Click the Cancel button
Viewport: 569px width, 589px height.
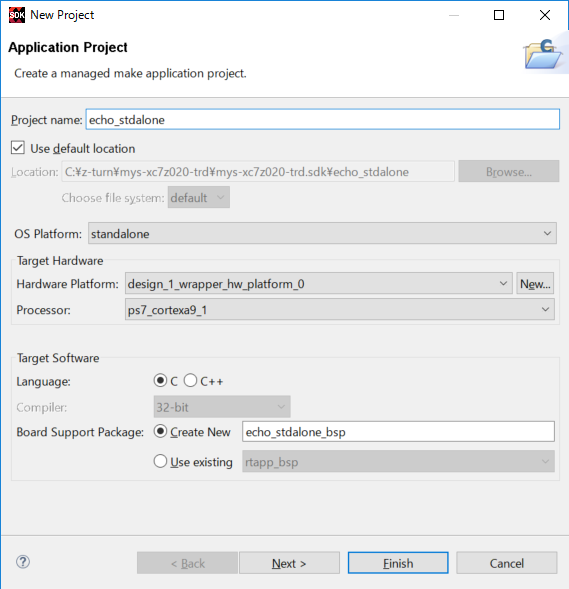pos(507,563)
